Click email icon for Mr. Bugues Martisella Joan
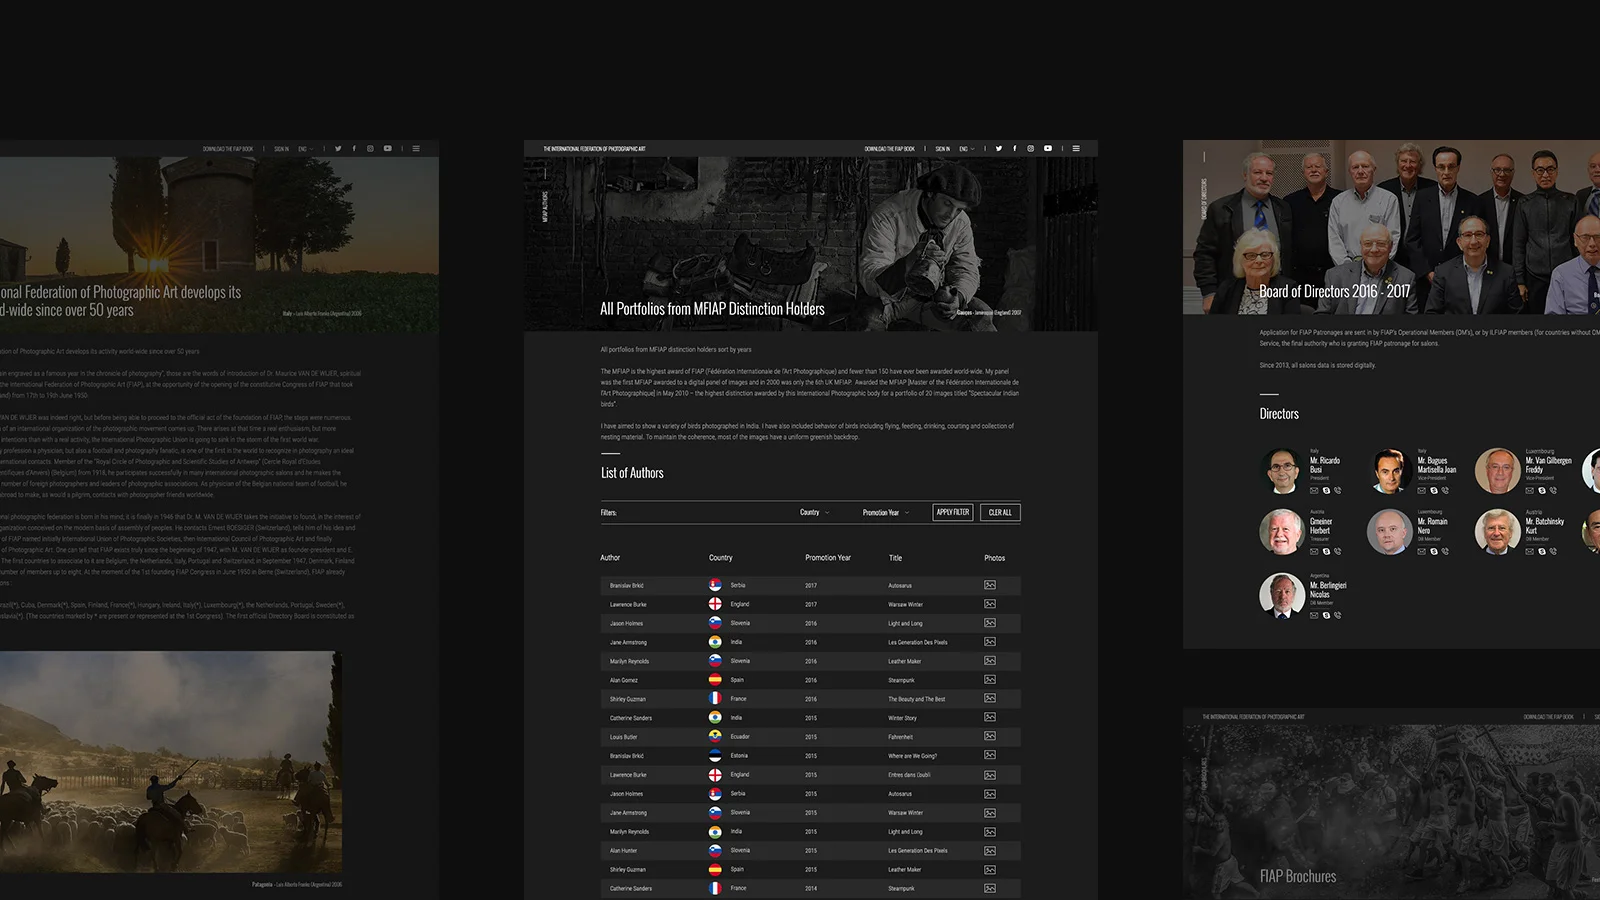 point(1422,491)
